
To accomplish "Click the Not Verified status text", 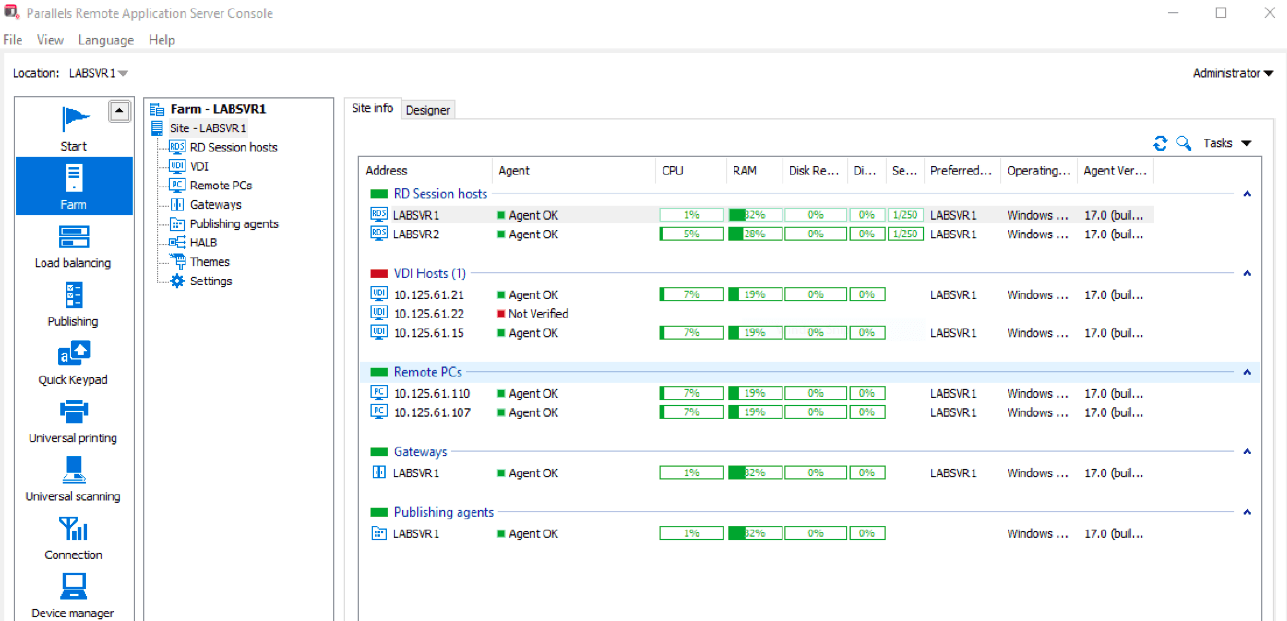I will 538,313.
